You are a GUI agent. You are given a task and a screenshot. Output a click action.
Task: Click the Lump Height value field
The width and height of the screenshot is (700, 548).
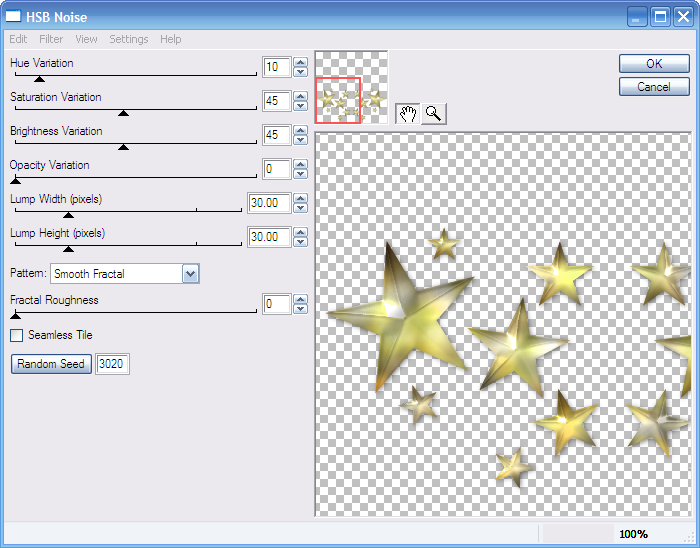269,237
